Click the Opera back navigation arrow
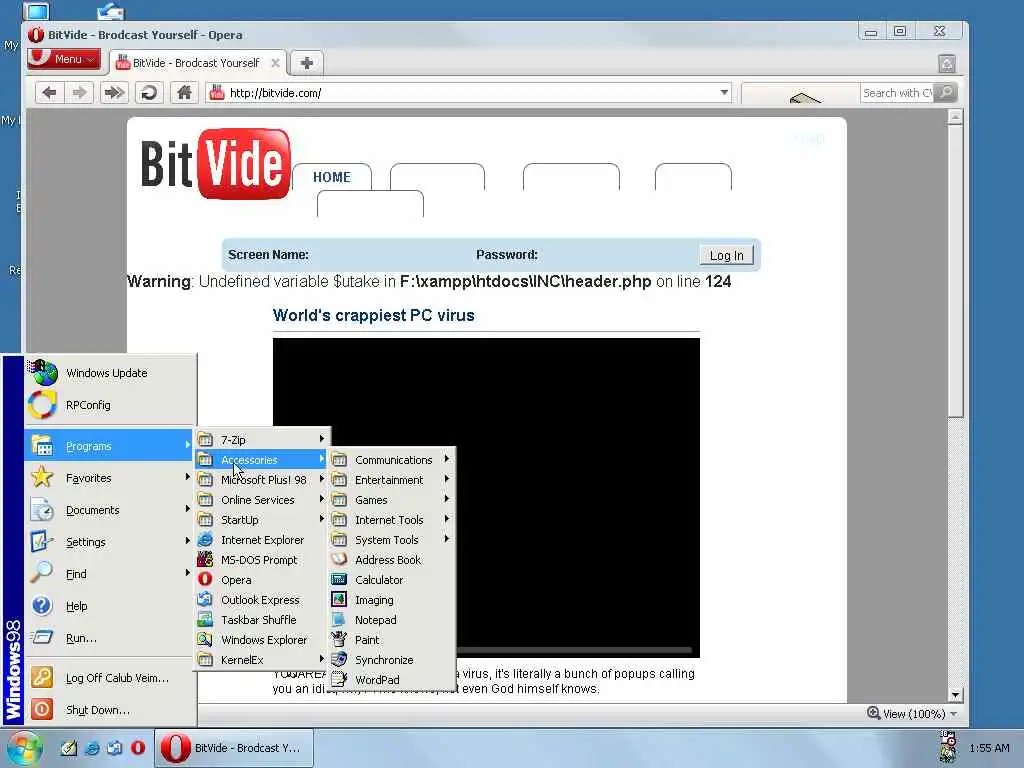The image size is (1024, 768). (49, 93)
